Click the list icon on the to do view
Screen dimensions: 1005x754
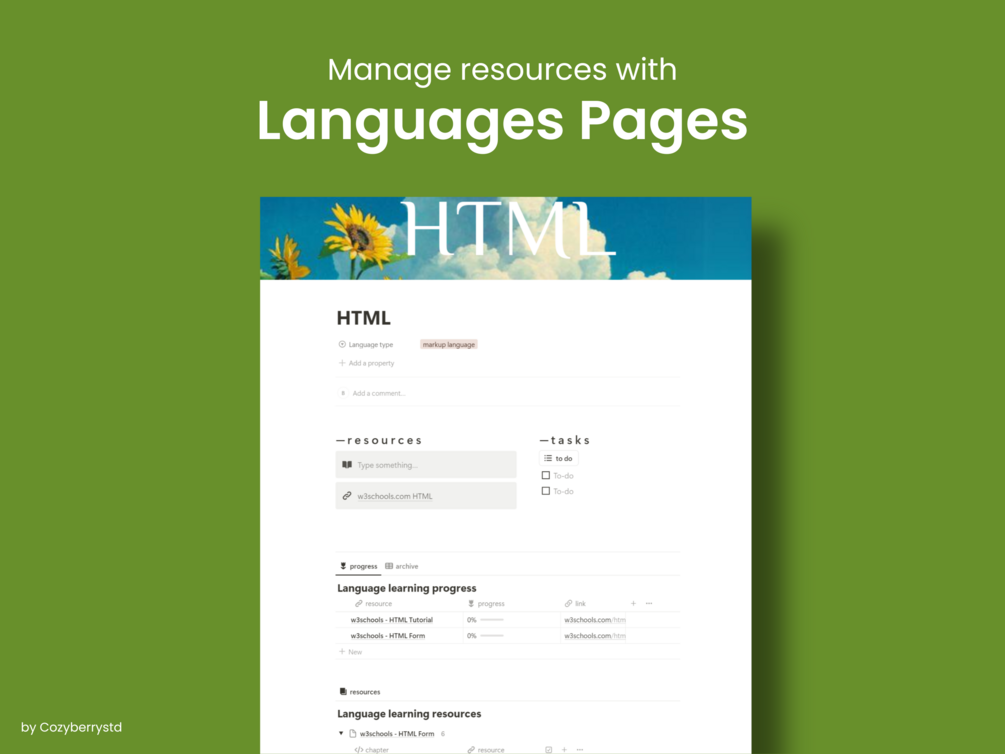pyautogui.click(x=548, y=458)
